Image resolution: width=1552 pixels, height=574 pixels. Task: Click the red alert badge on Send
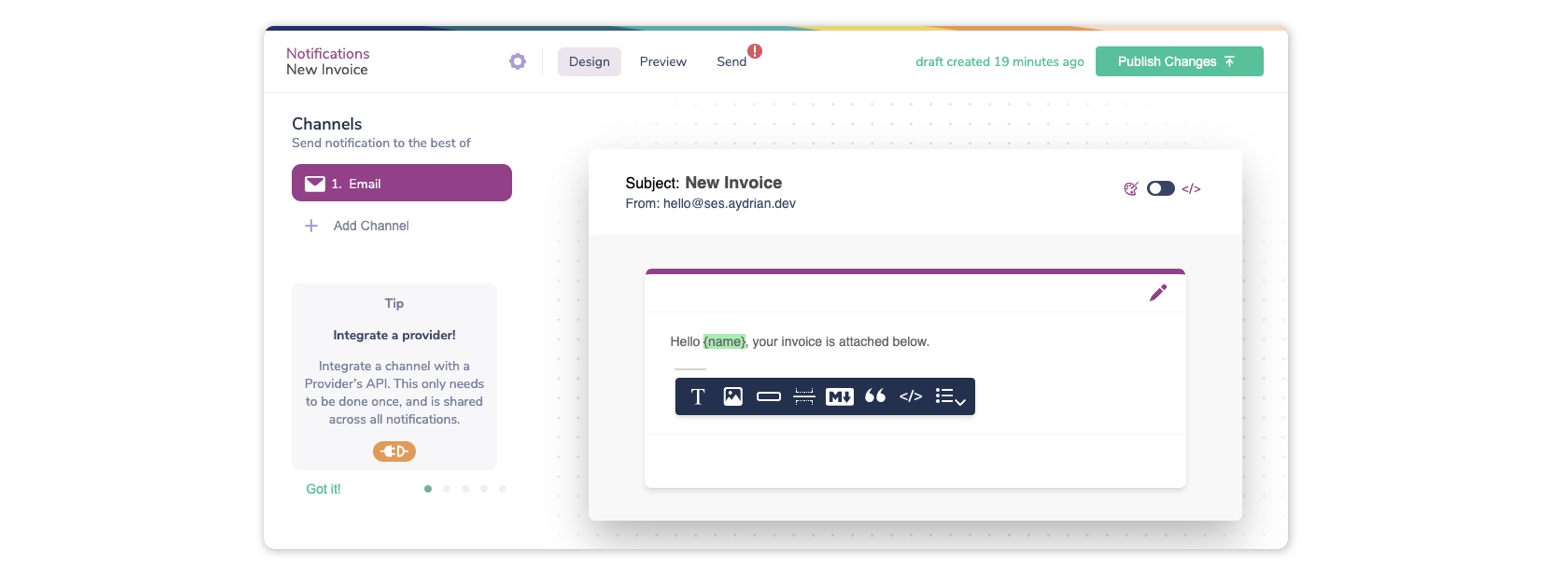754,51
